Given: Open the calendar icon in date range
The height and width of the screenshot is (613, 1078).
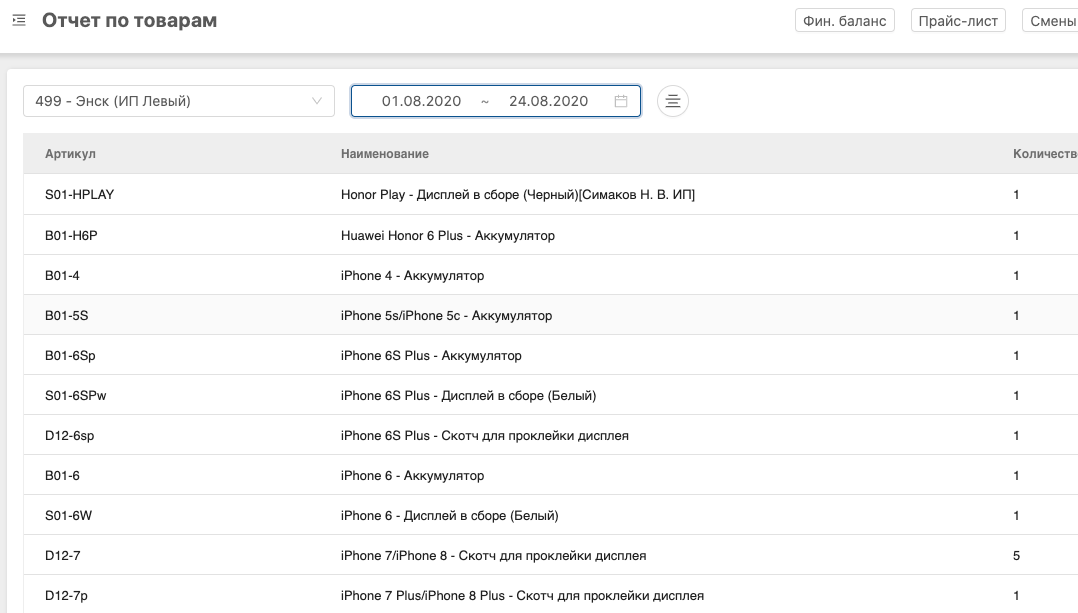Looking at the screenshot, I should 621,101.
